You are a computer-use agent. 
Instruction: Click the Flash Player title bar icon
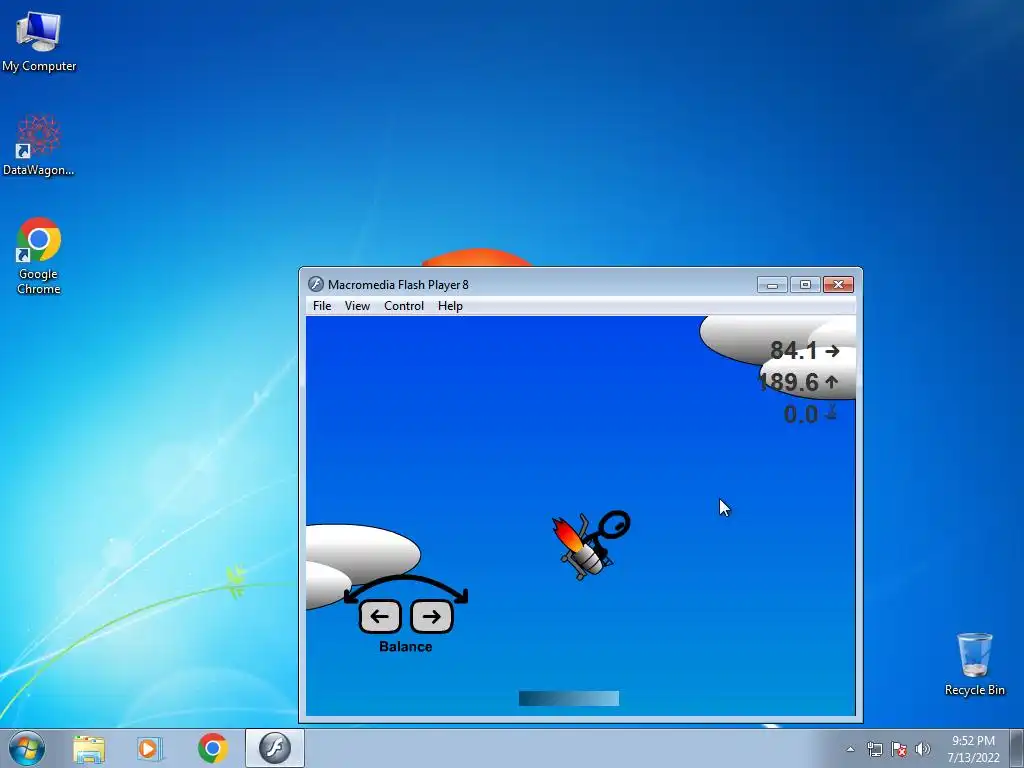(316, 284)
